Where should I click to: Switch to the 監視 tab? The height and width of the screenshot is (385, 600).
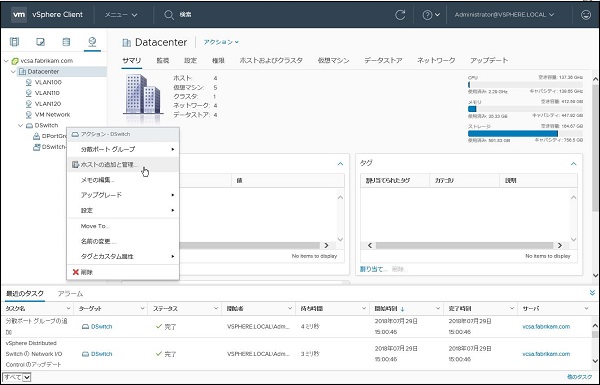[163, 60]
